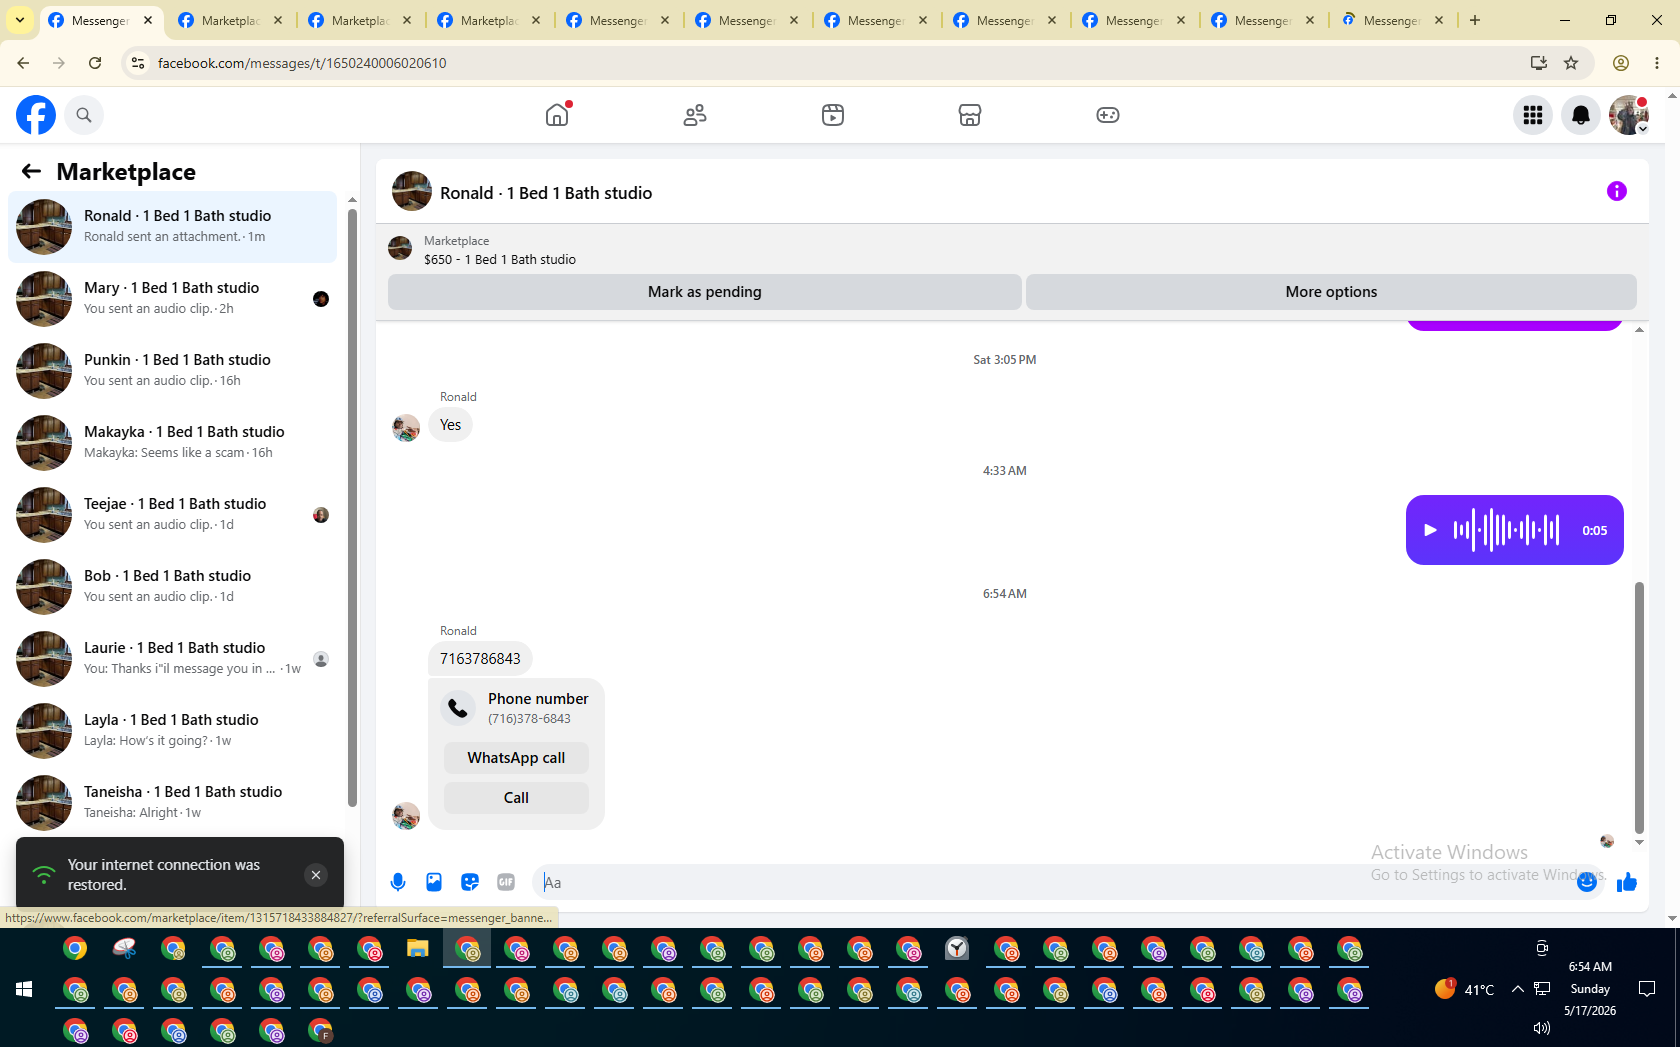Open Laurie's 1 Bed 1 Bath studio chat

click(x=172, y=659)
